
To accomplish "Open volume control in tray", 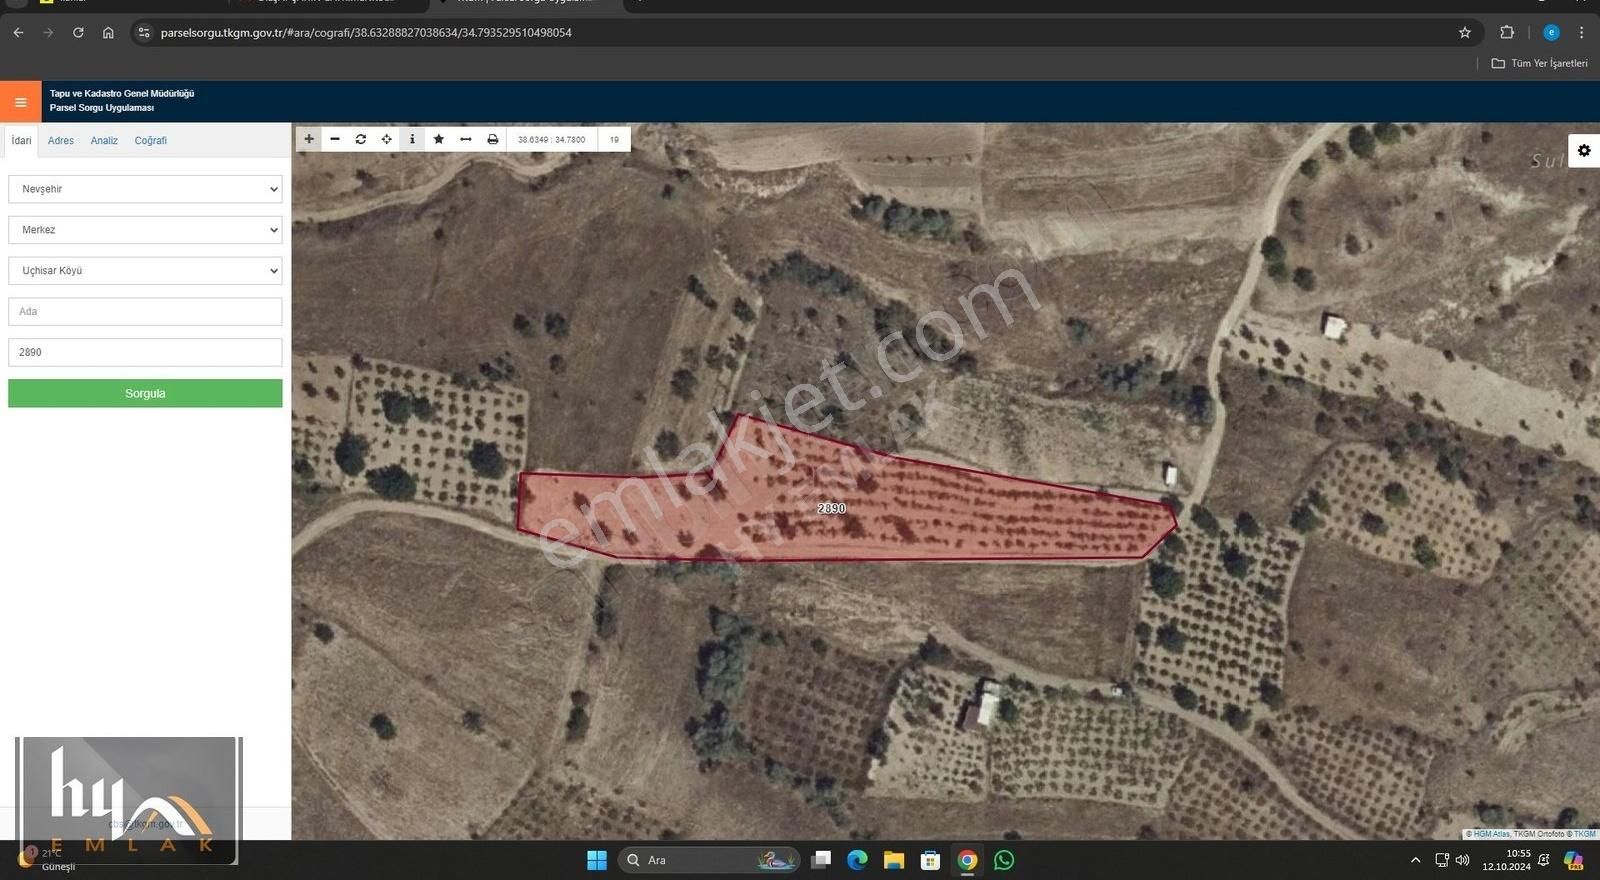I will [x=1462, y=860].
